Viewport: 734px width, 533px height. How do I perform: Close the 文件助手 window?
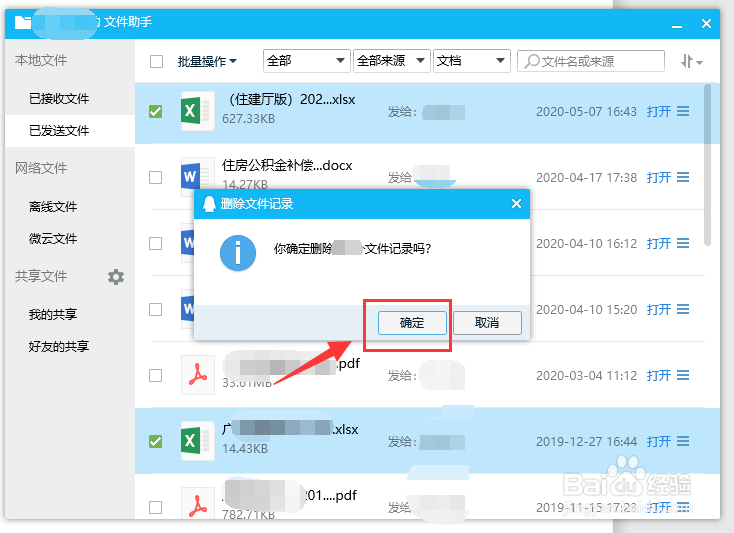pyautogui.click(x=706, y=23)
